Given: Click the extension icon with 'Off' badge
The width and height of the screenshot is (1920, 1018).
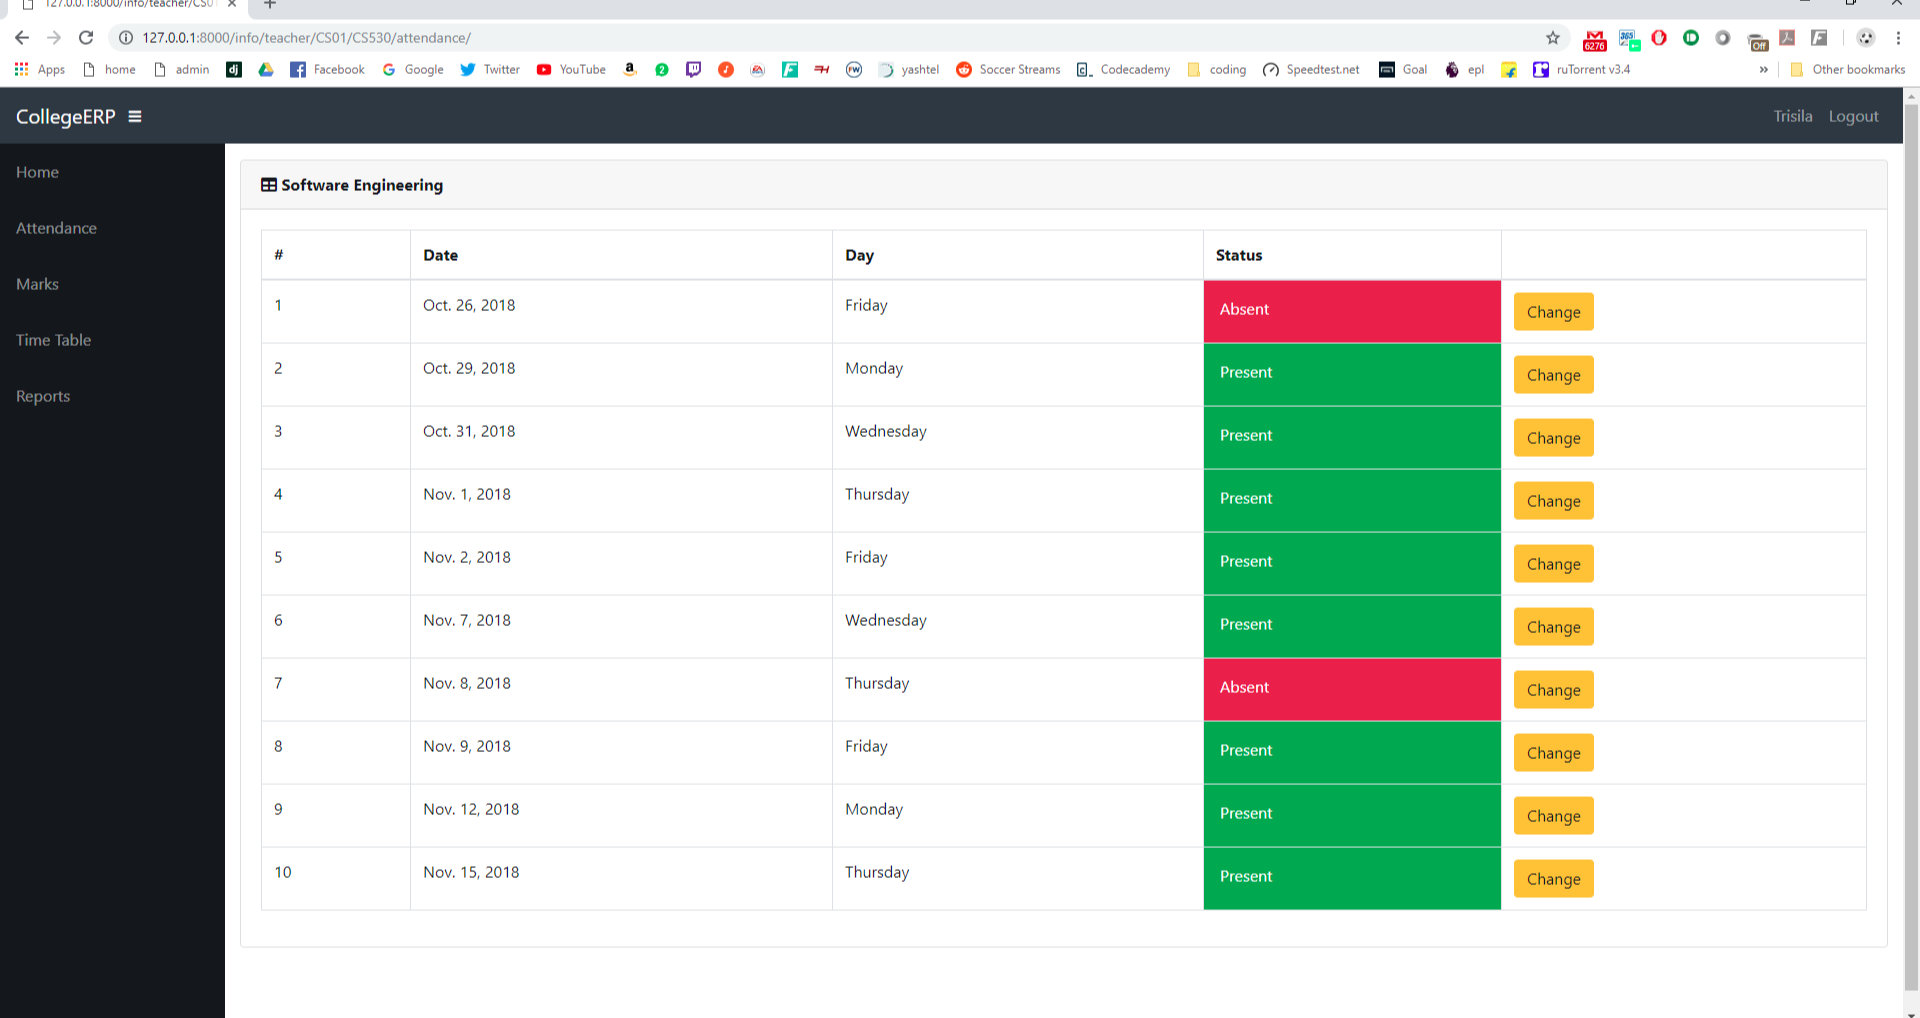Looking at the screenshot, I should (1757, 41).
